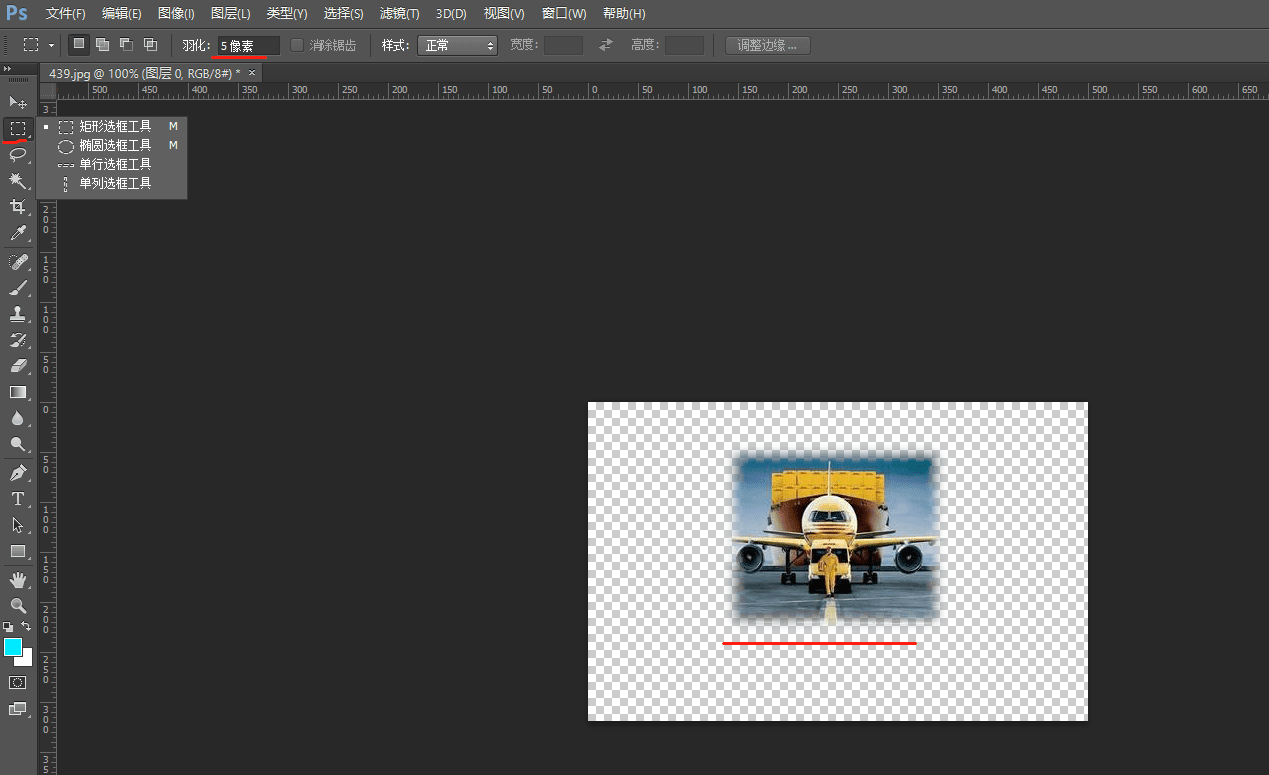Screen dimensions: 1269x775
Task: Click the ruler origin corner box
Action: pos(48,90)
